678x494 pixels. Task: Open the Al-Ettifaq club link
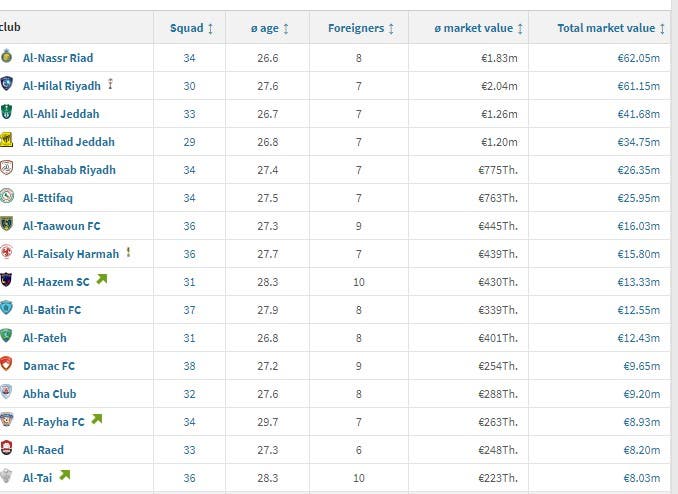(x=47, y=198)
